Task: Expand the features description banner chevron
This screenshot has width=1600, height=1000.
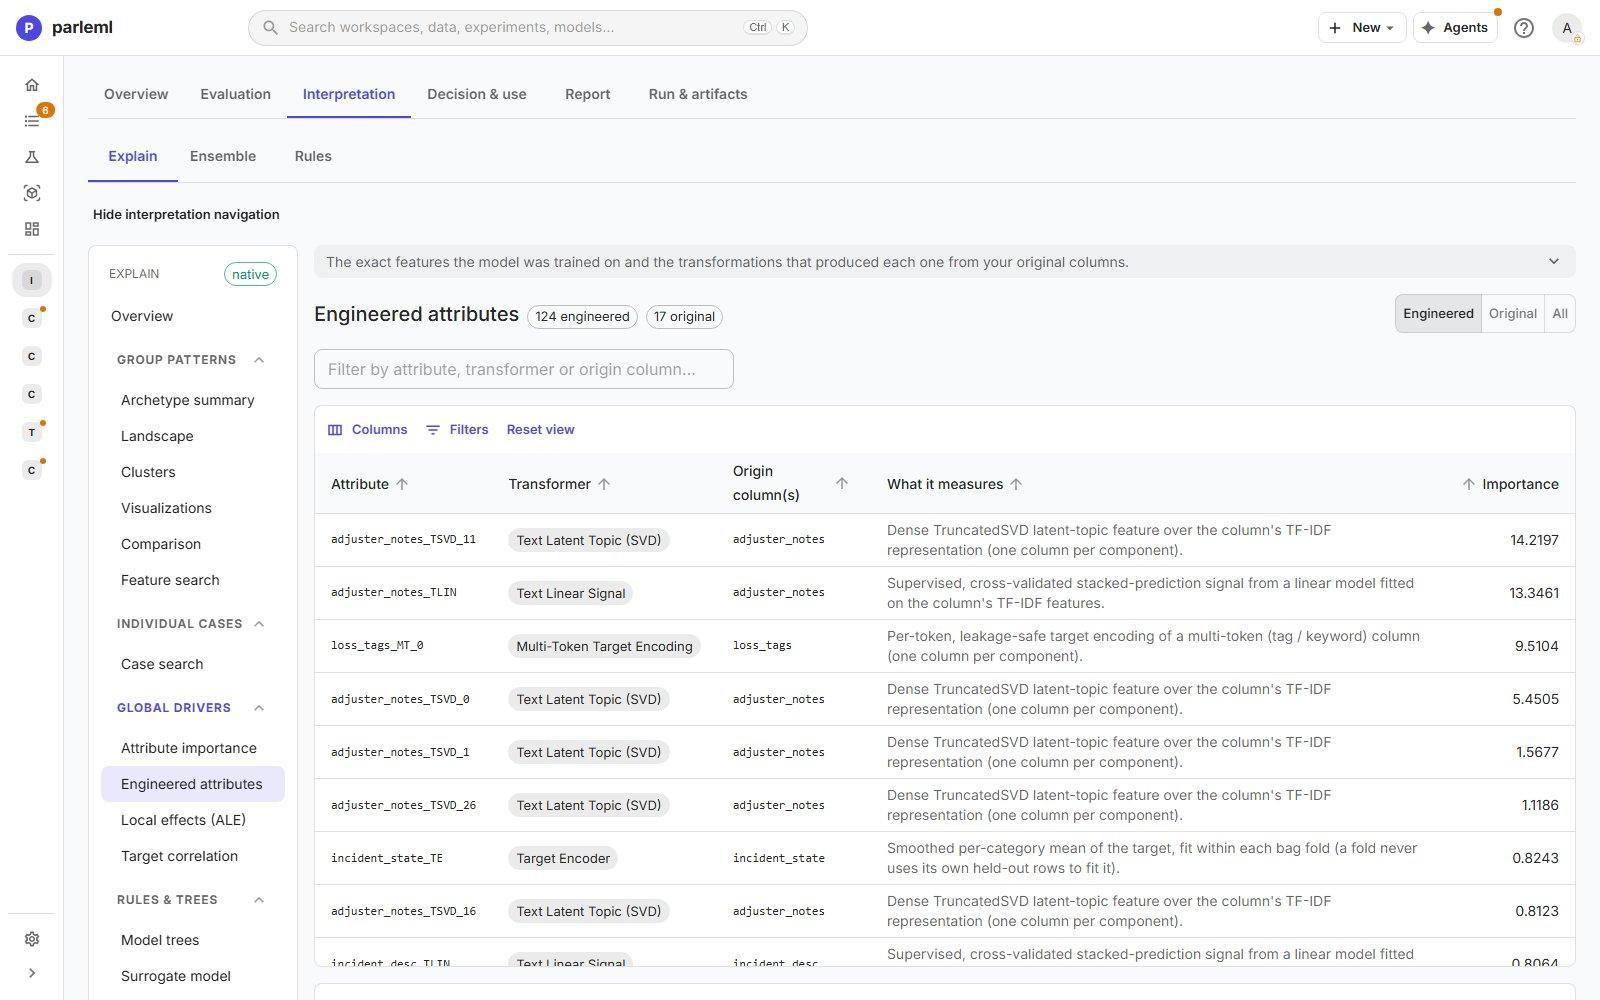Action: (1553, 262)
